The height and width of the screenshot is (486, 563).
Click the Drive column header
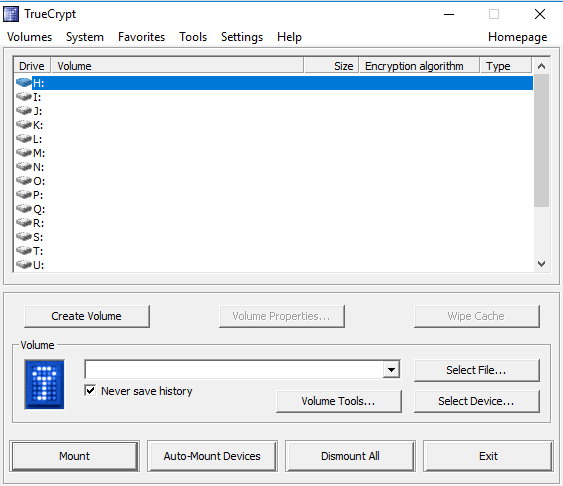(32, 66)
